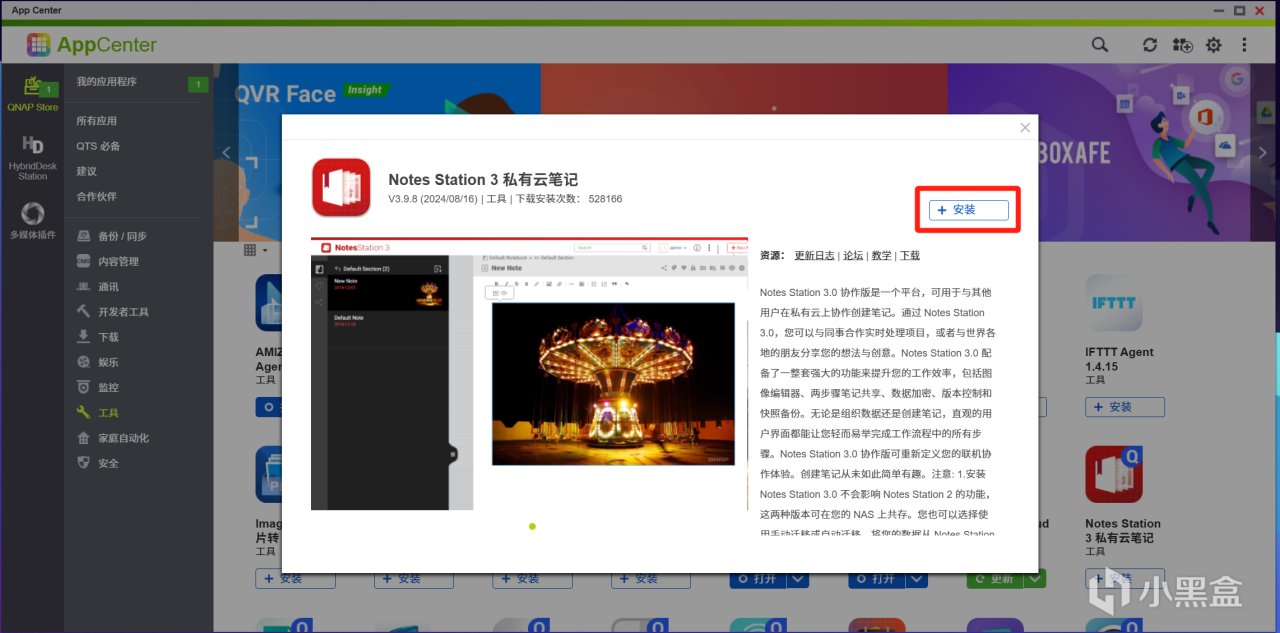Click the AppCenter colorful grid logo
1280x633 pixels.
click(x=38, y=44)
